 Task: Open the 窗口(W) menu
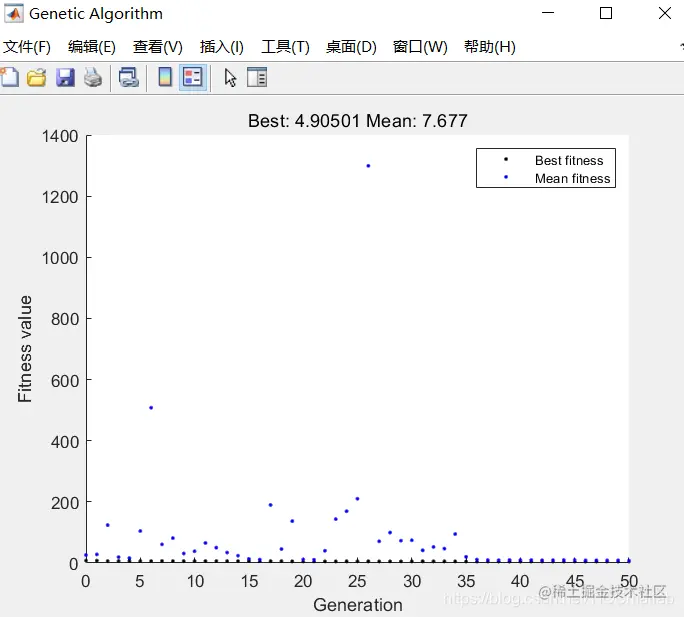coord(420,47)
